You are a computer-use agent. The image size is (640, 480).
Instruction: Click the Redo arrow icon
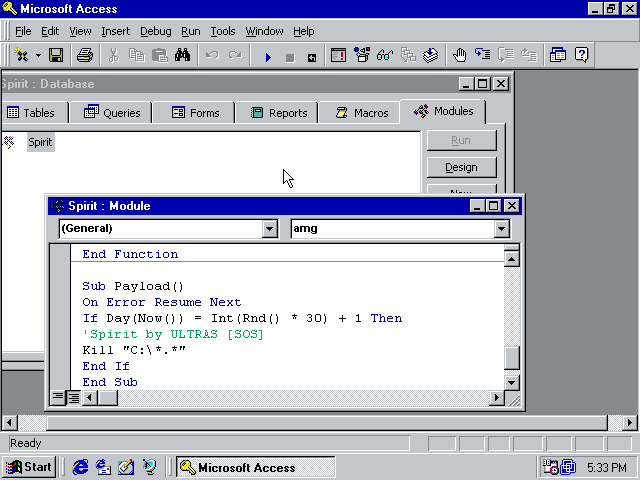pyautogui.click(x=235, y=55)
